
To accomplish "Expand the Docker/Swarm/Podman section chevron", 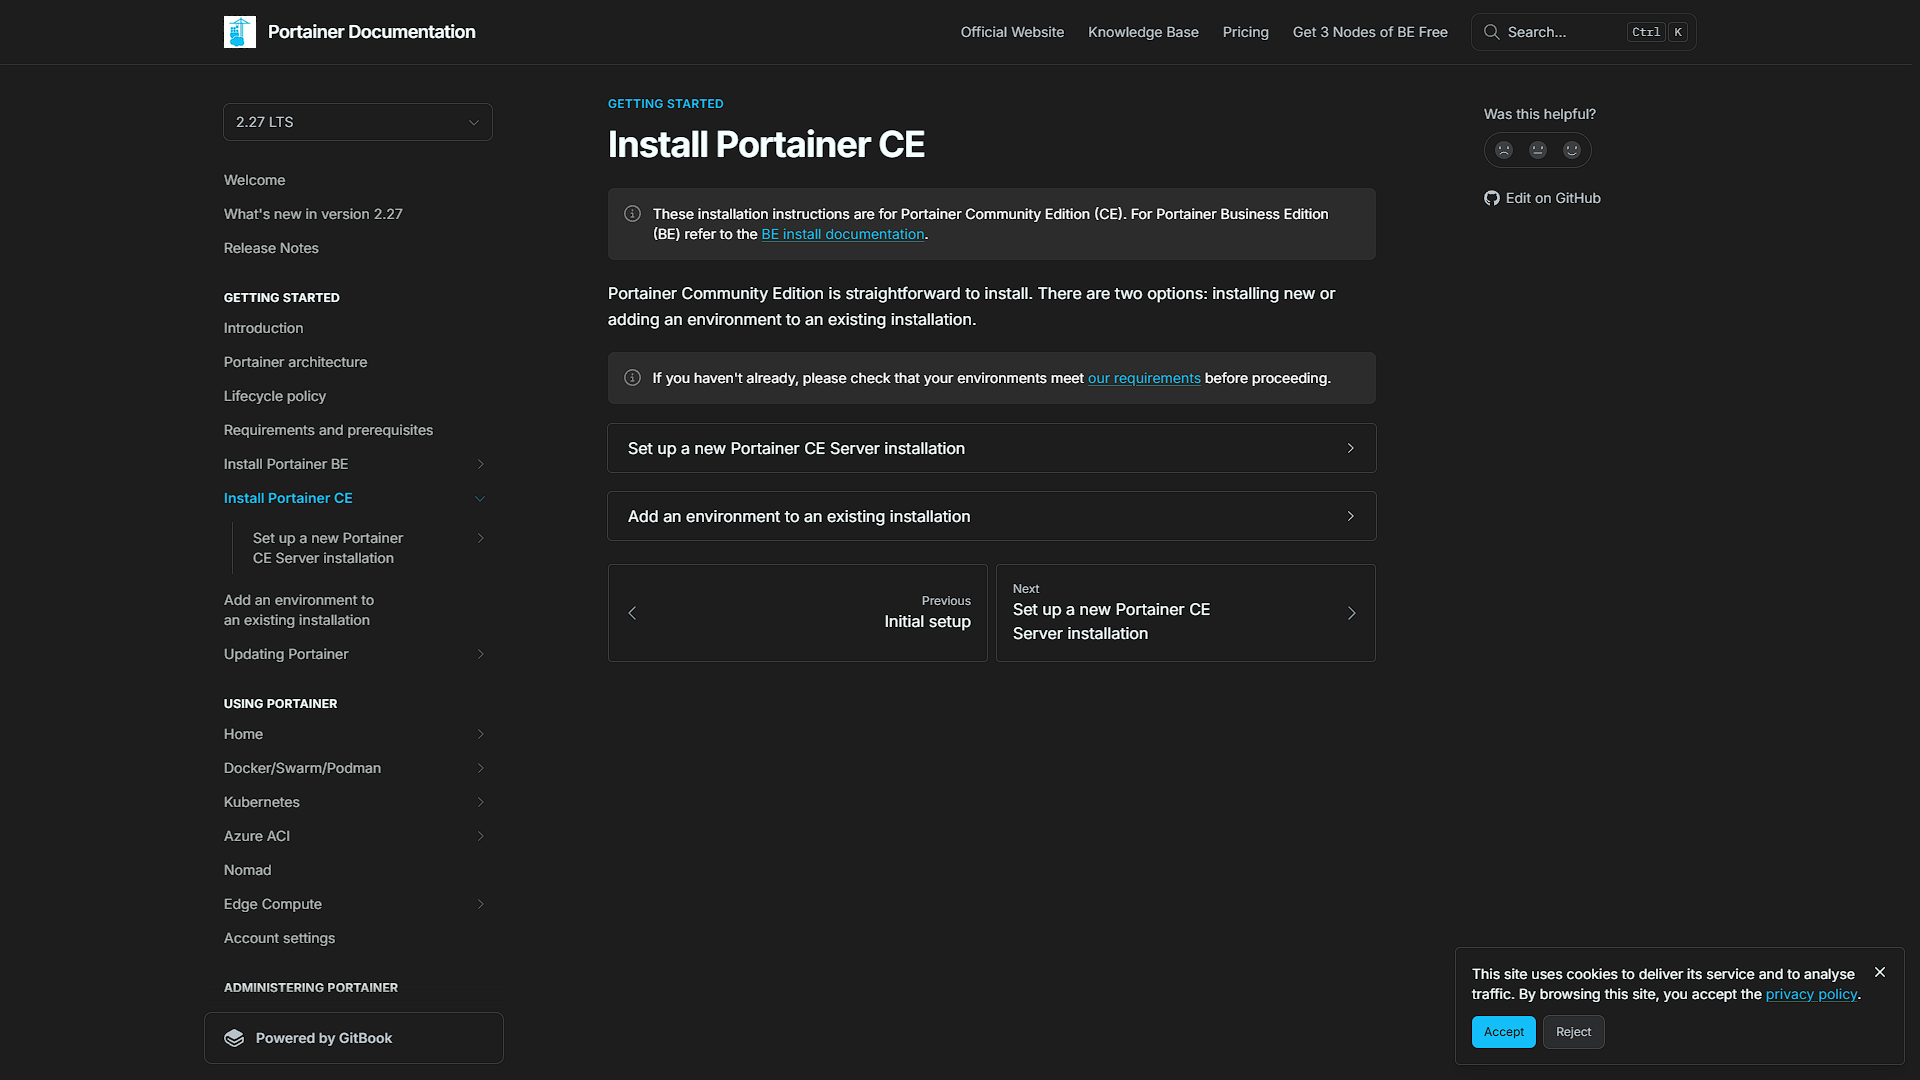I will (x=480, y=768).
